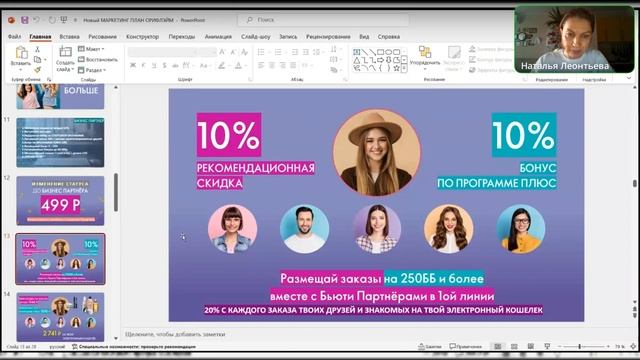The height and width of the screenshot is (360, 640).
Task: Open the font color dropdown arrow
Action: (x=245, y=65)
